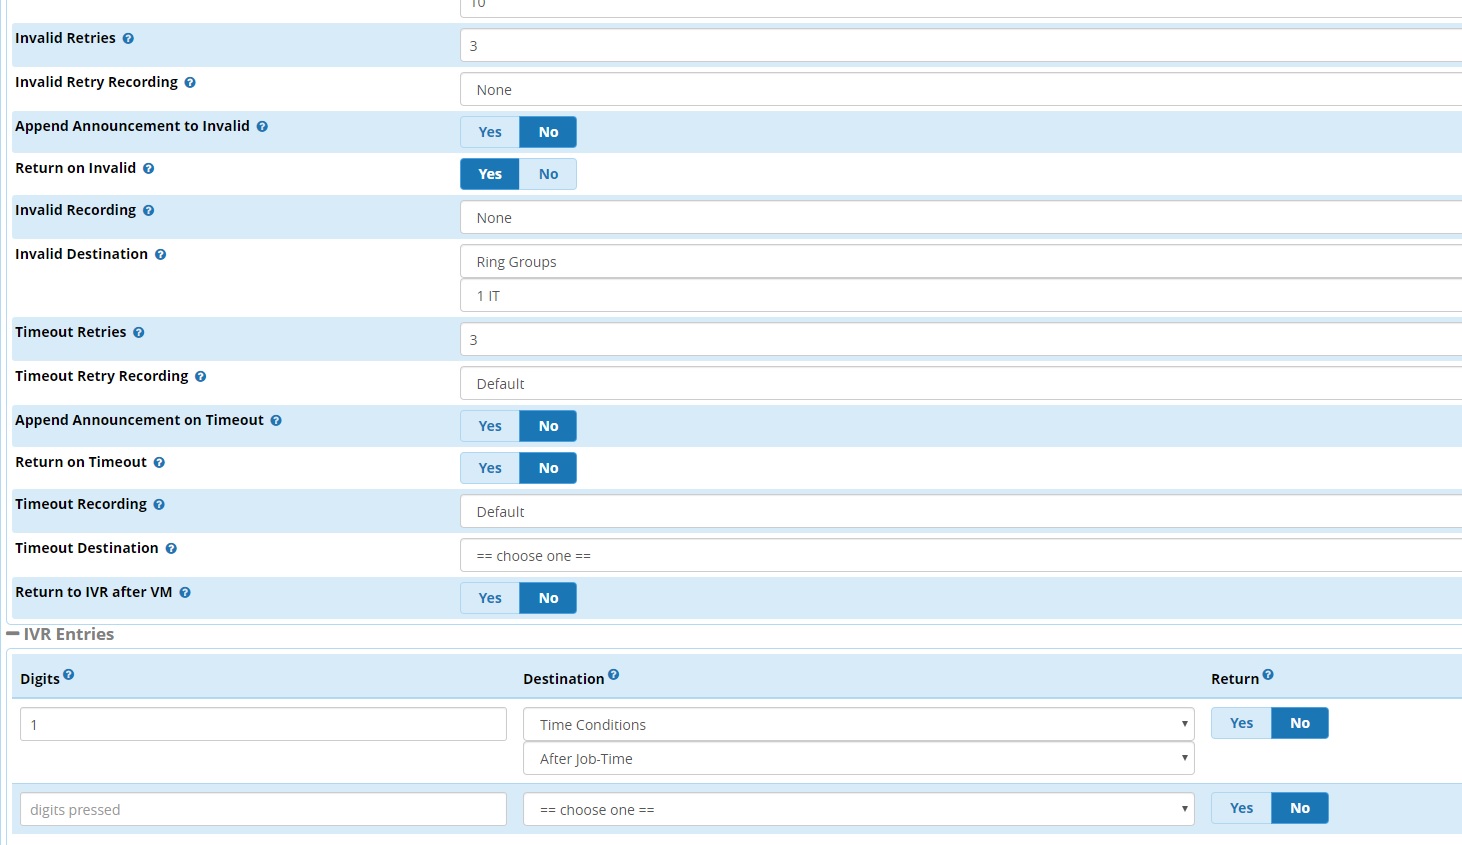The width and height of the screenshot is (1462, 845).
Task: Click help icon next to Invalid Retries
Action: 128,39
